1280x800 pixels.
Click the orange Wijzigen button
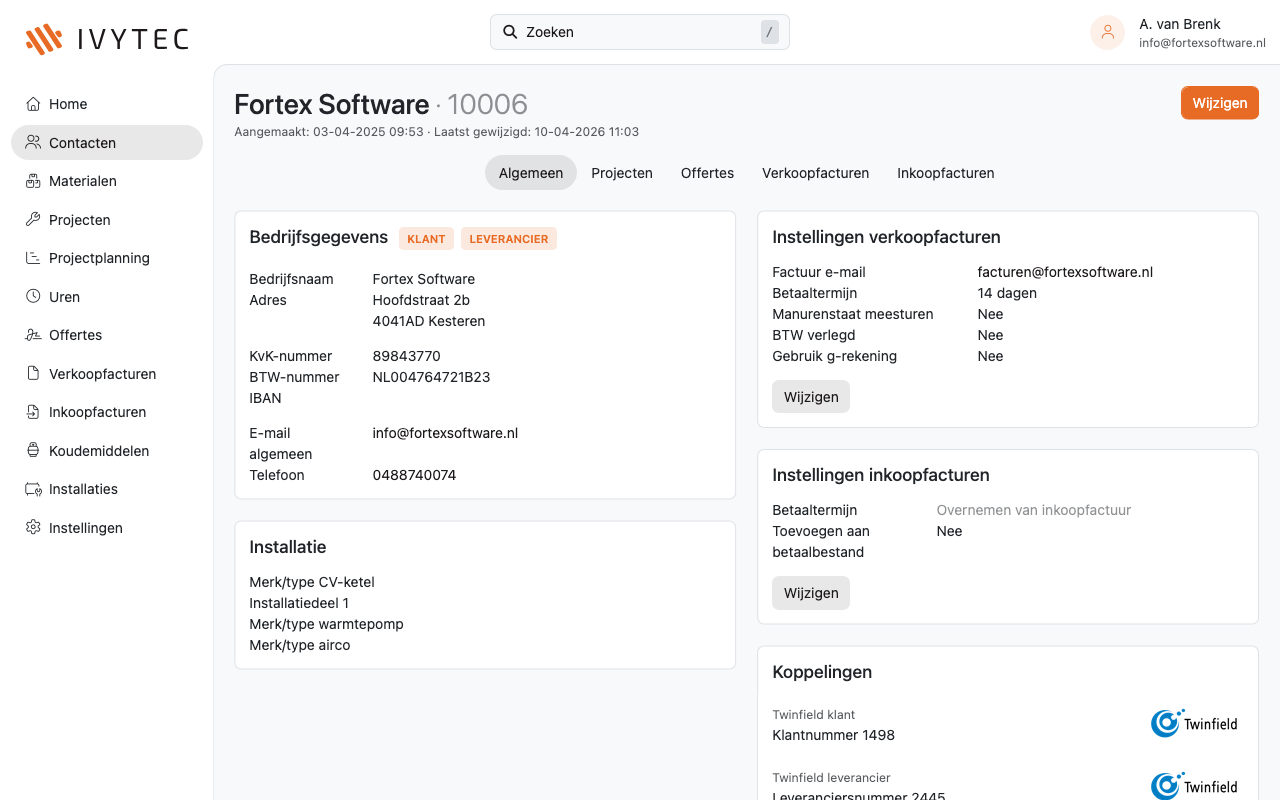pos(1219,102)
